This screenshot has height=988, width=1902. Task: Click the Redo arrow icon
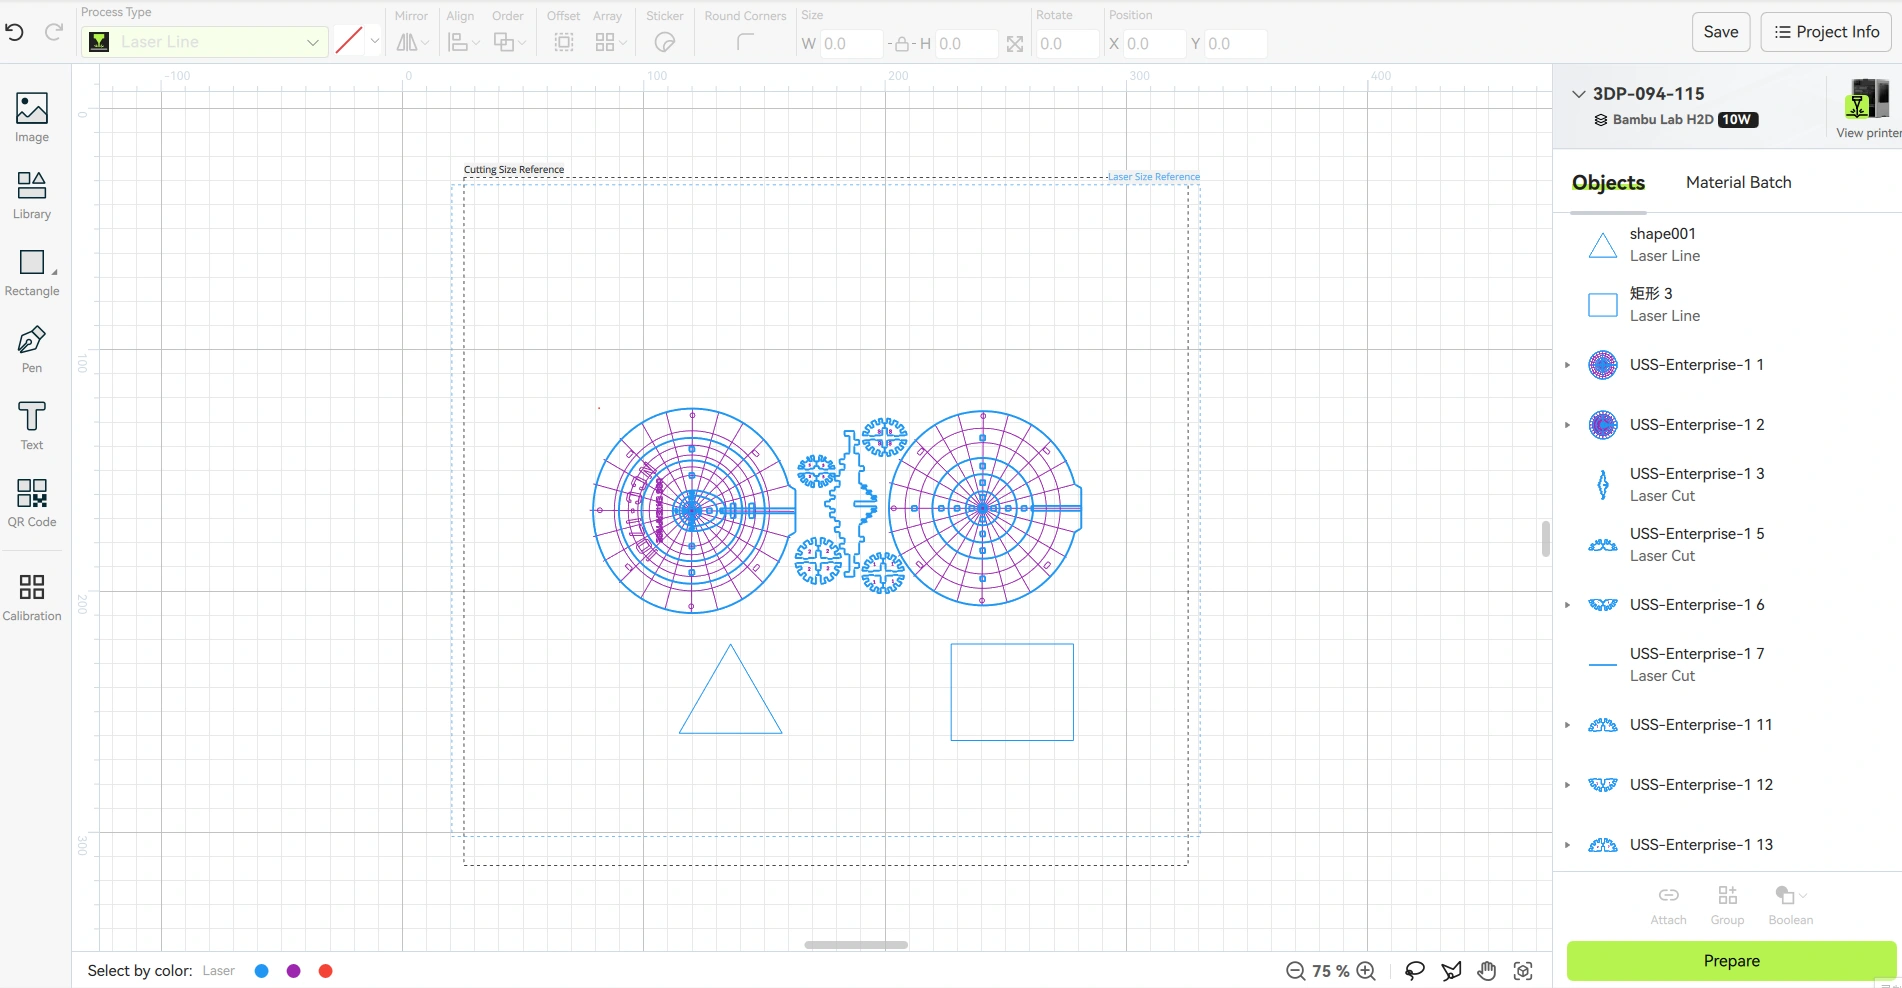click(x=54, y=32)
